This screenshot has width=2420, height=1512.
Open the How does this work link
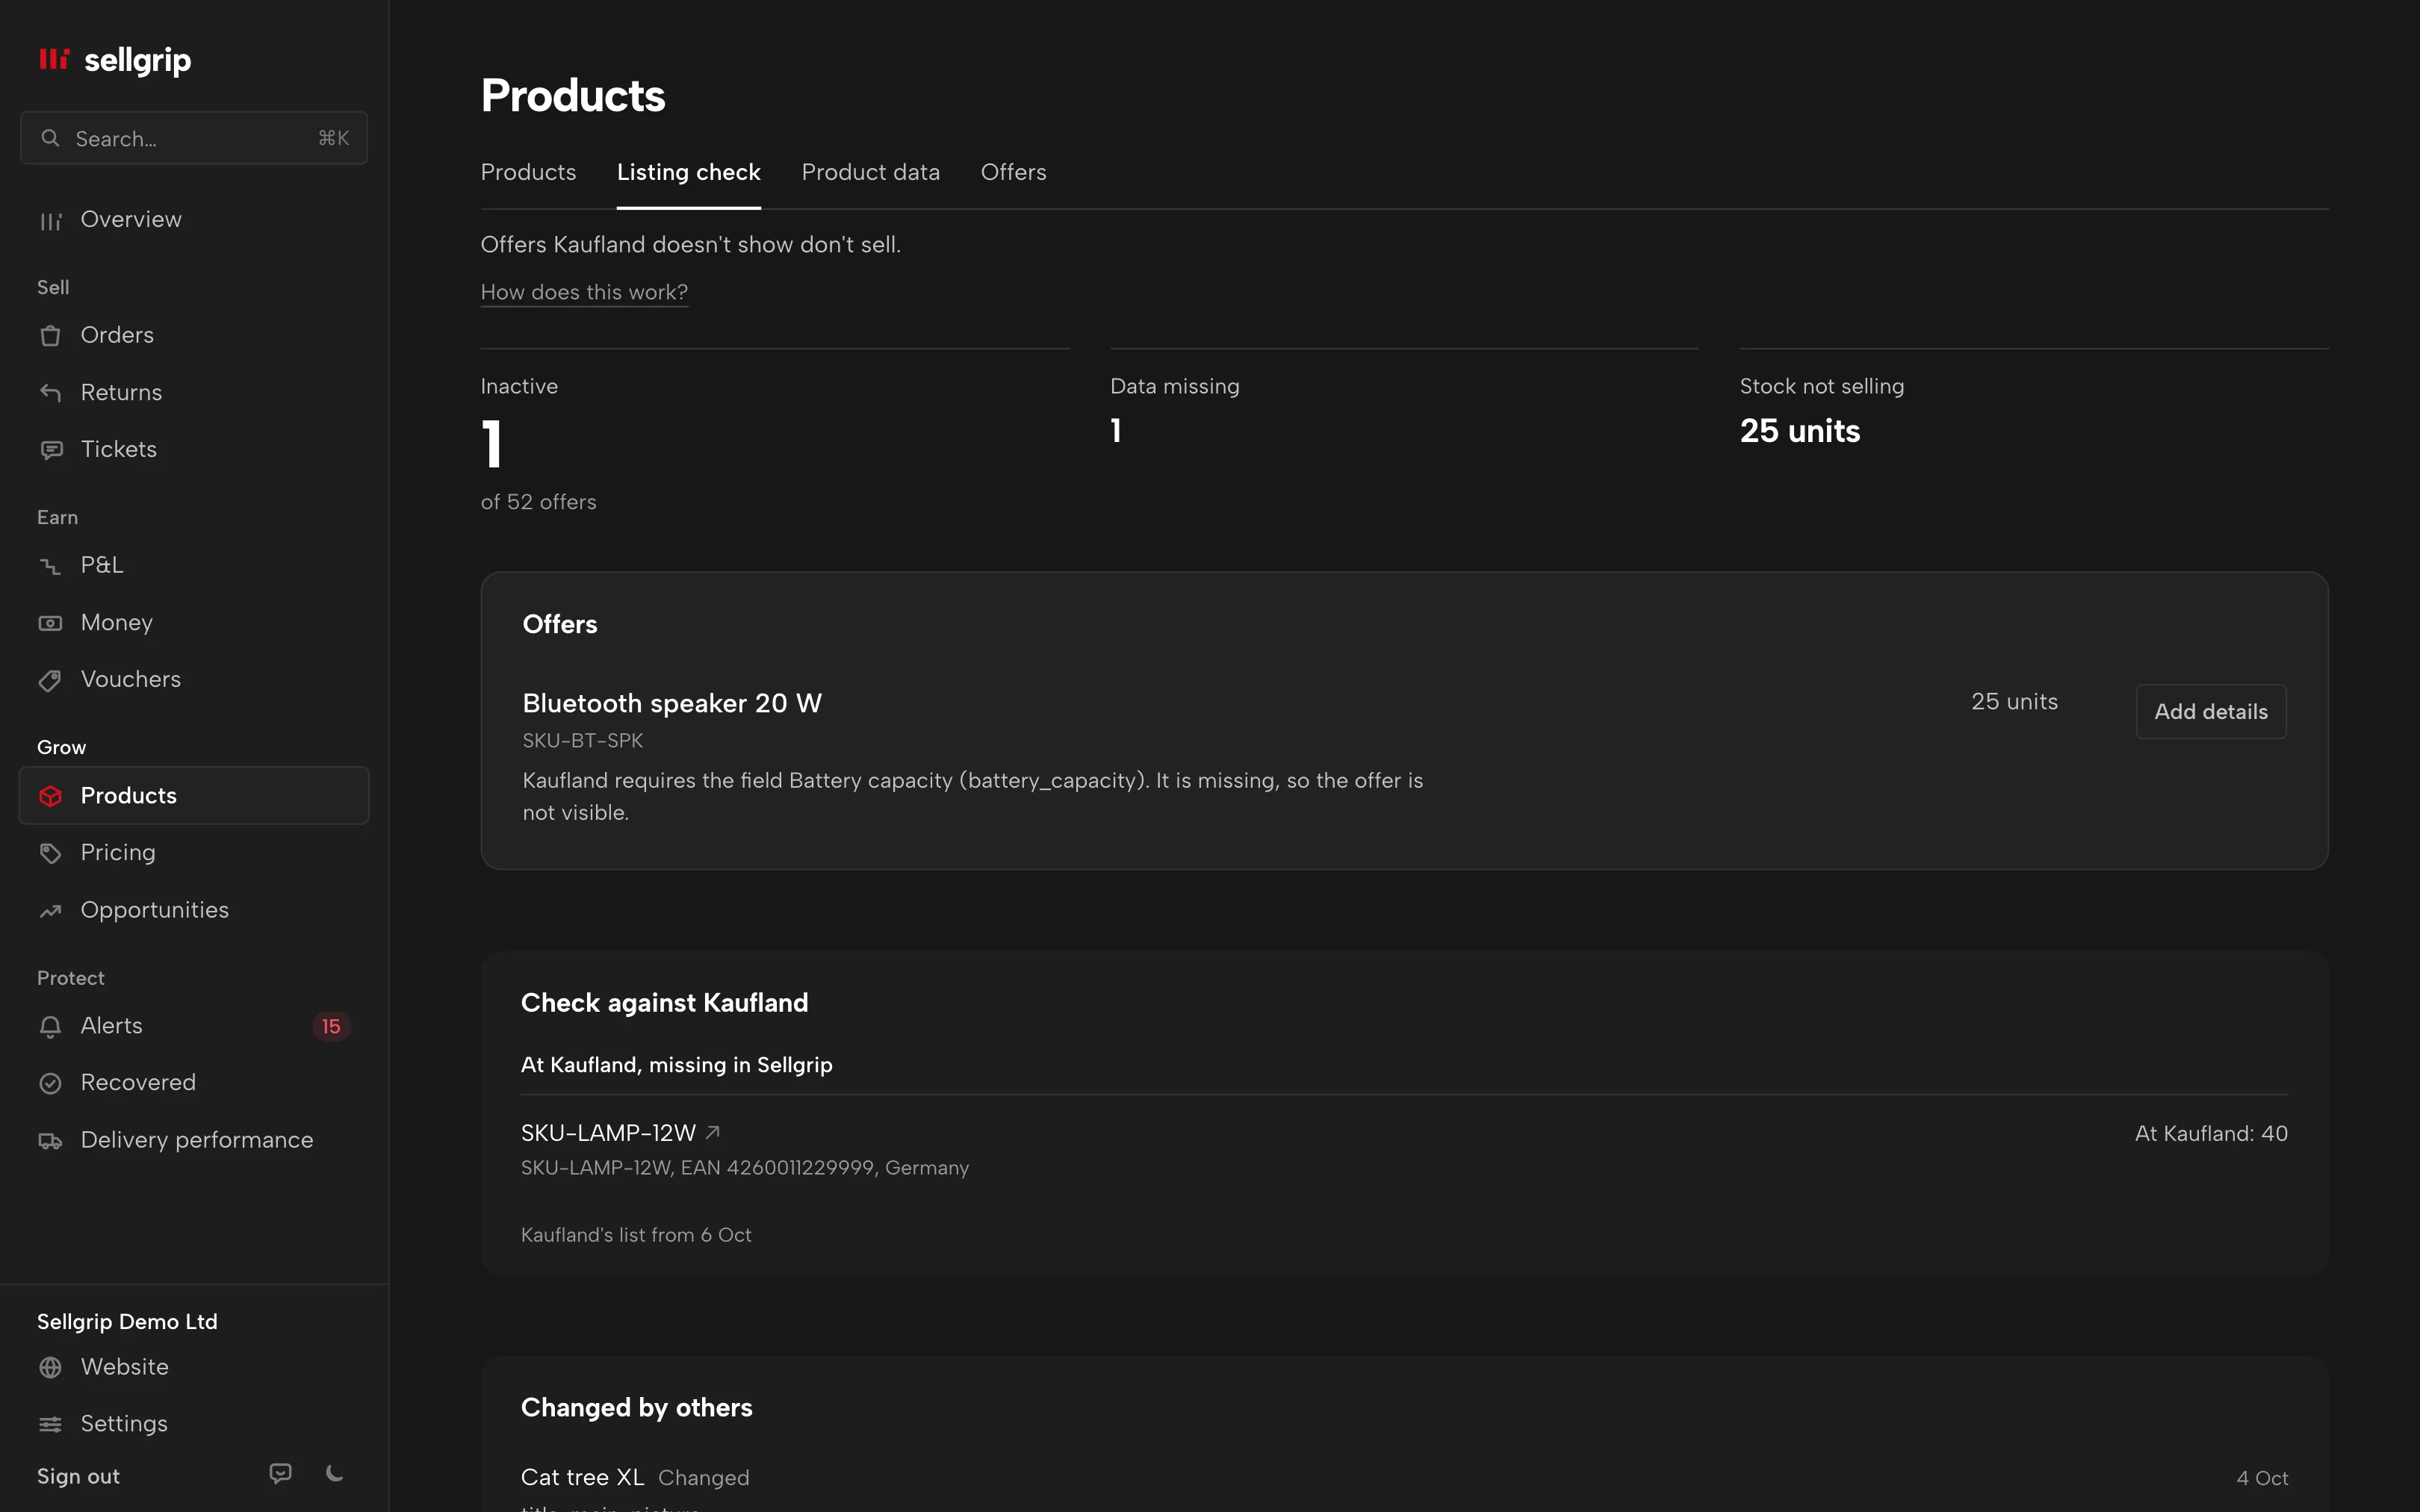tap(584, 292)
